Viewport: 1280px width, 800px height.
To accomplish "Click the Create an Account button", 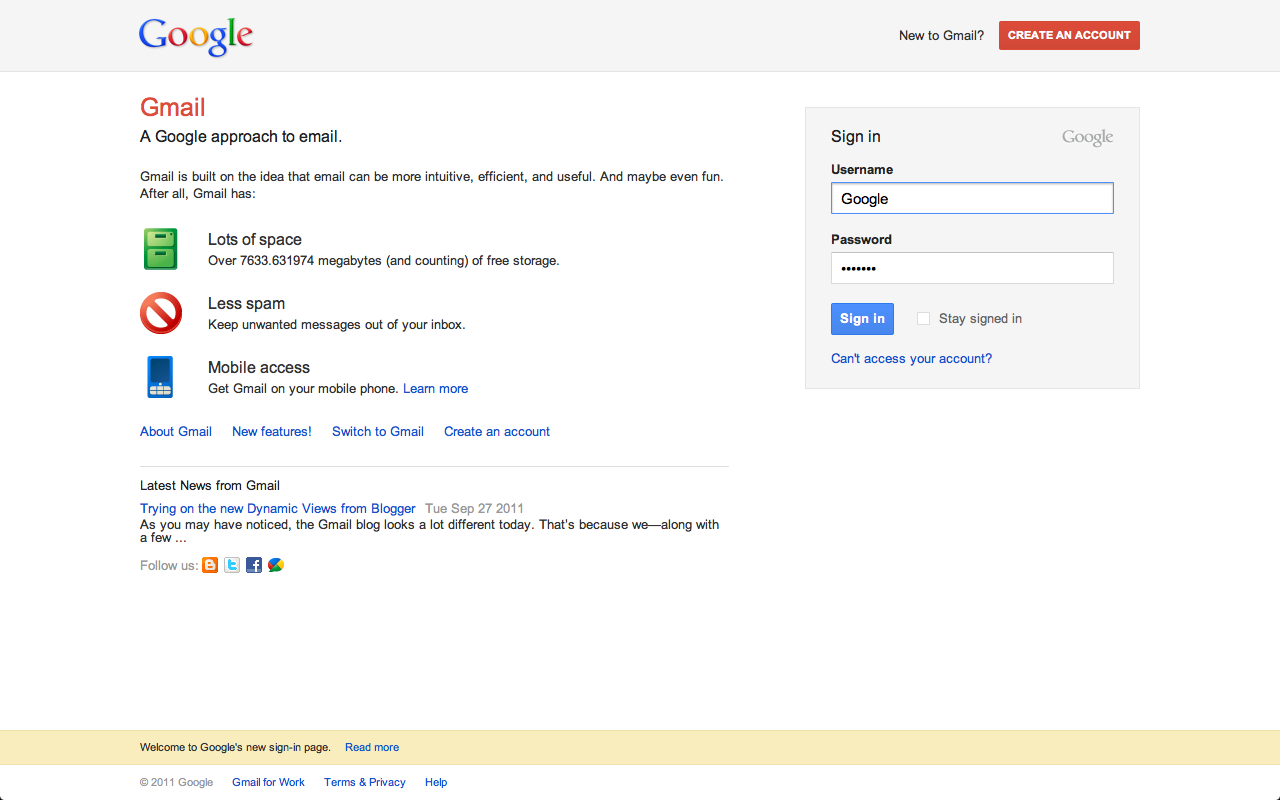I will (1069, 35).
